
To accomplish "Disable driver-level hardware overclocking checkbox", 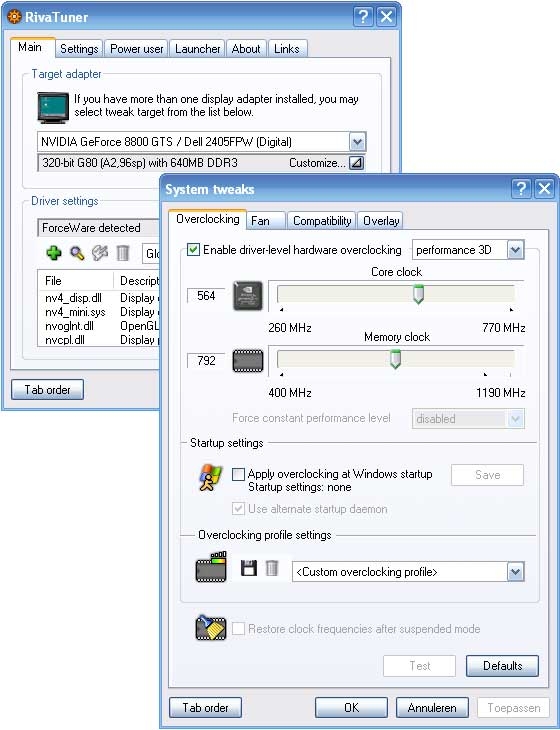I will click(193, 250).
